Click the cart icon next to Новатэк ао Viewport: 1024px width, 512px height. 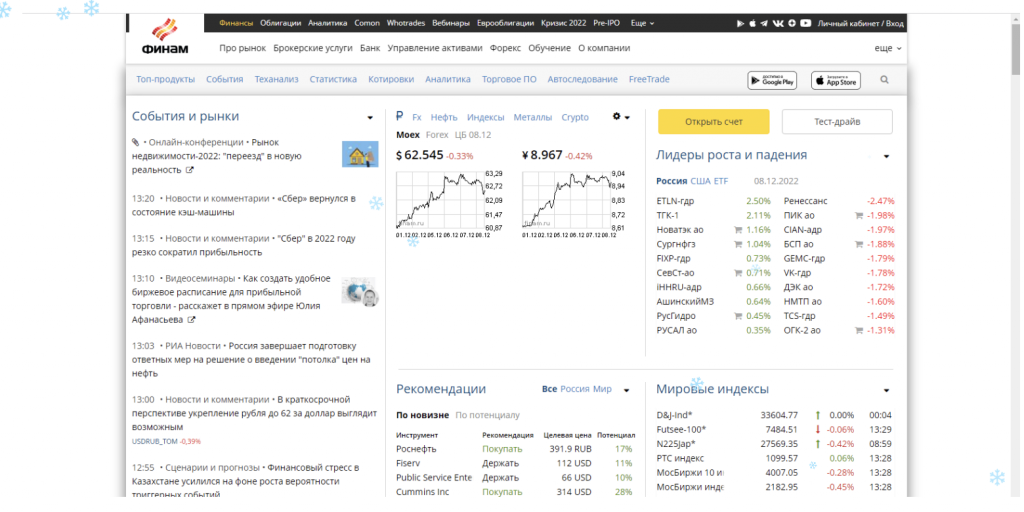coord(738,230)
